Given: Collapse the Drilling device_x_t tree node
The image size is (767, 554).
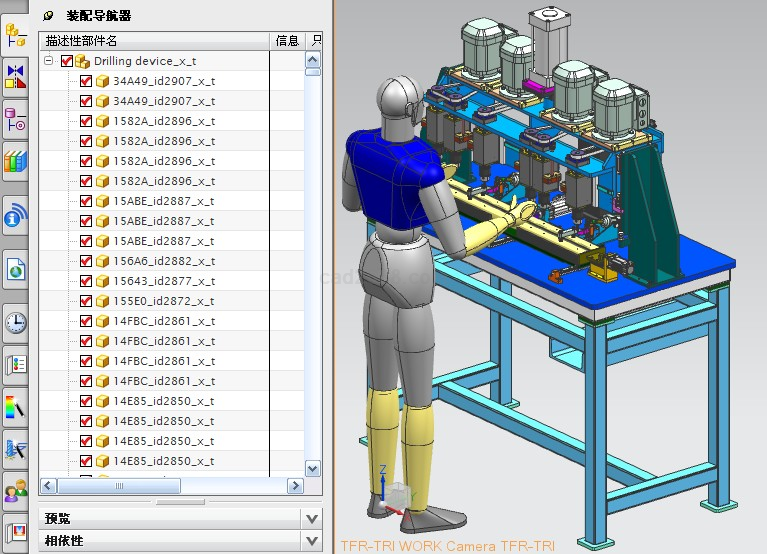Looking at the screenshot, I should point(49,61).
